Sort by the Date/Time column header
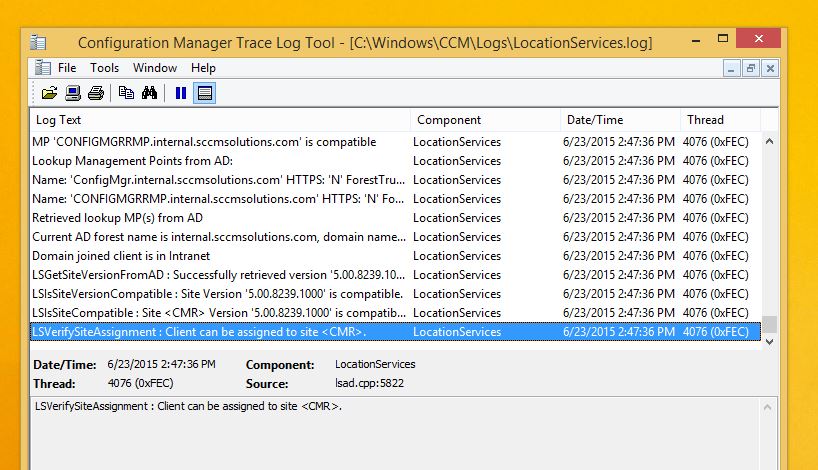 [619, 120]
